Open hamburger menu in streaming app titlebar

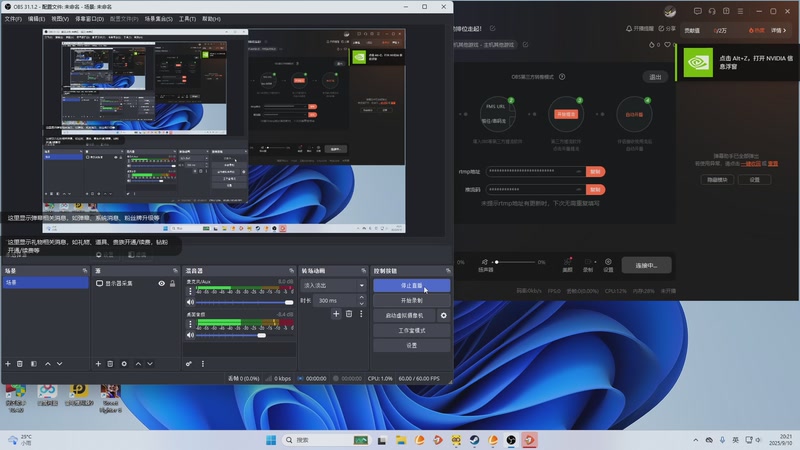click(740, 11)
